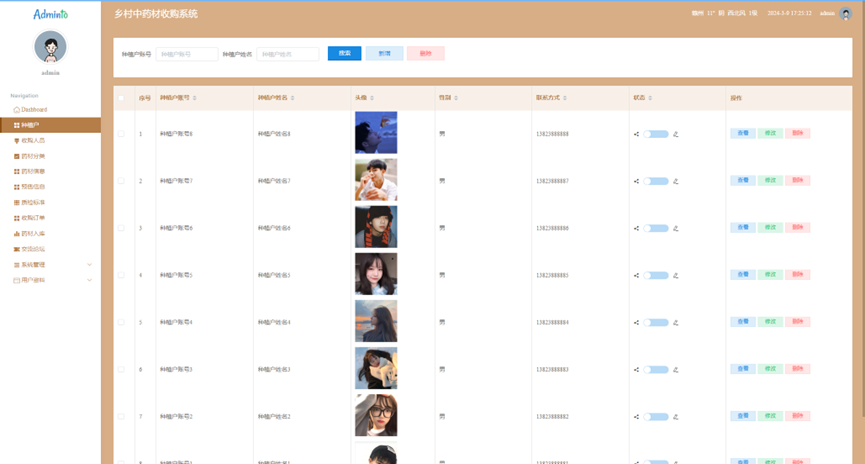Click phone number 13823888884 cell
The width and height of the screenshot is (865, 464).
point(552,323)
